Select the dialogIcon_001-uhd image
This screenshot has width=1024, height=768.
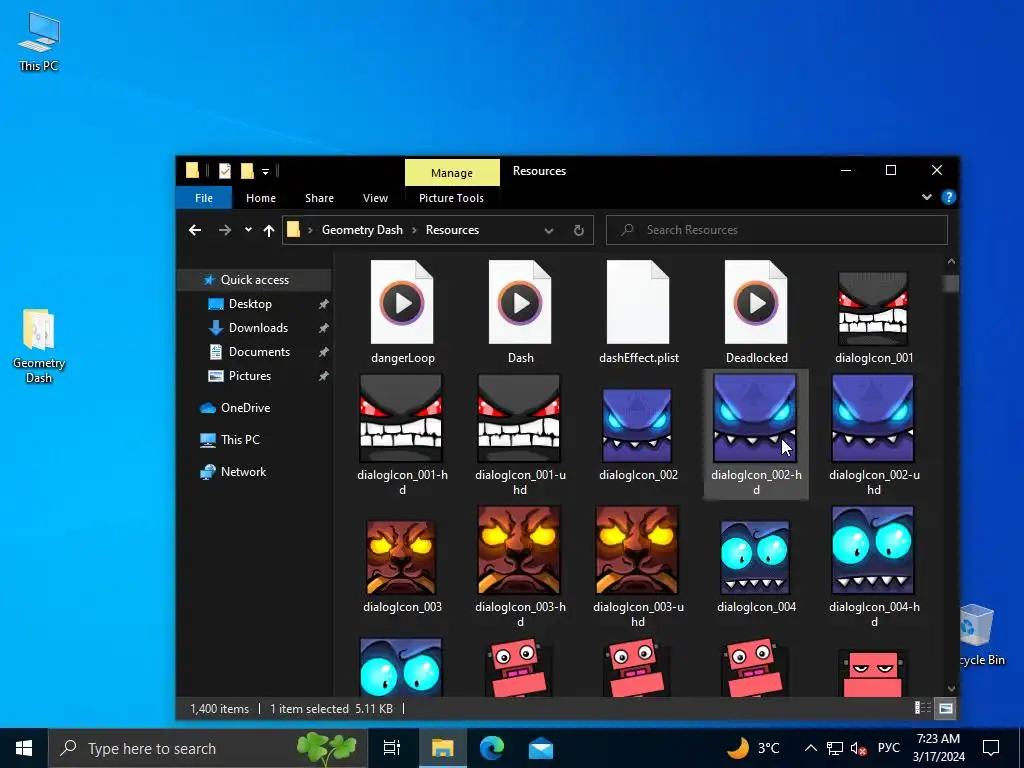coord(520,434)
